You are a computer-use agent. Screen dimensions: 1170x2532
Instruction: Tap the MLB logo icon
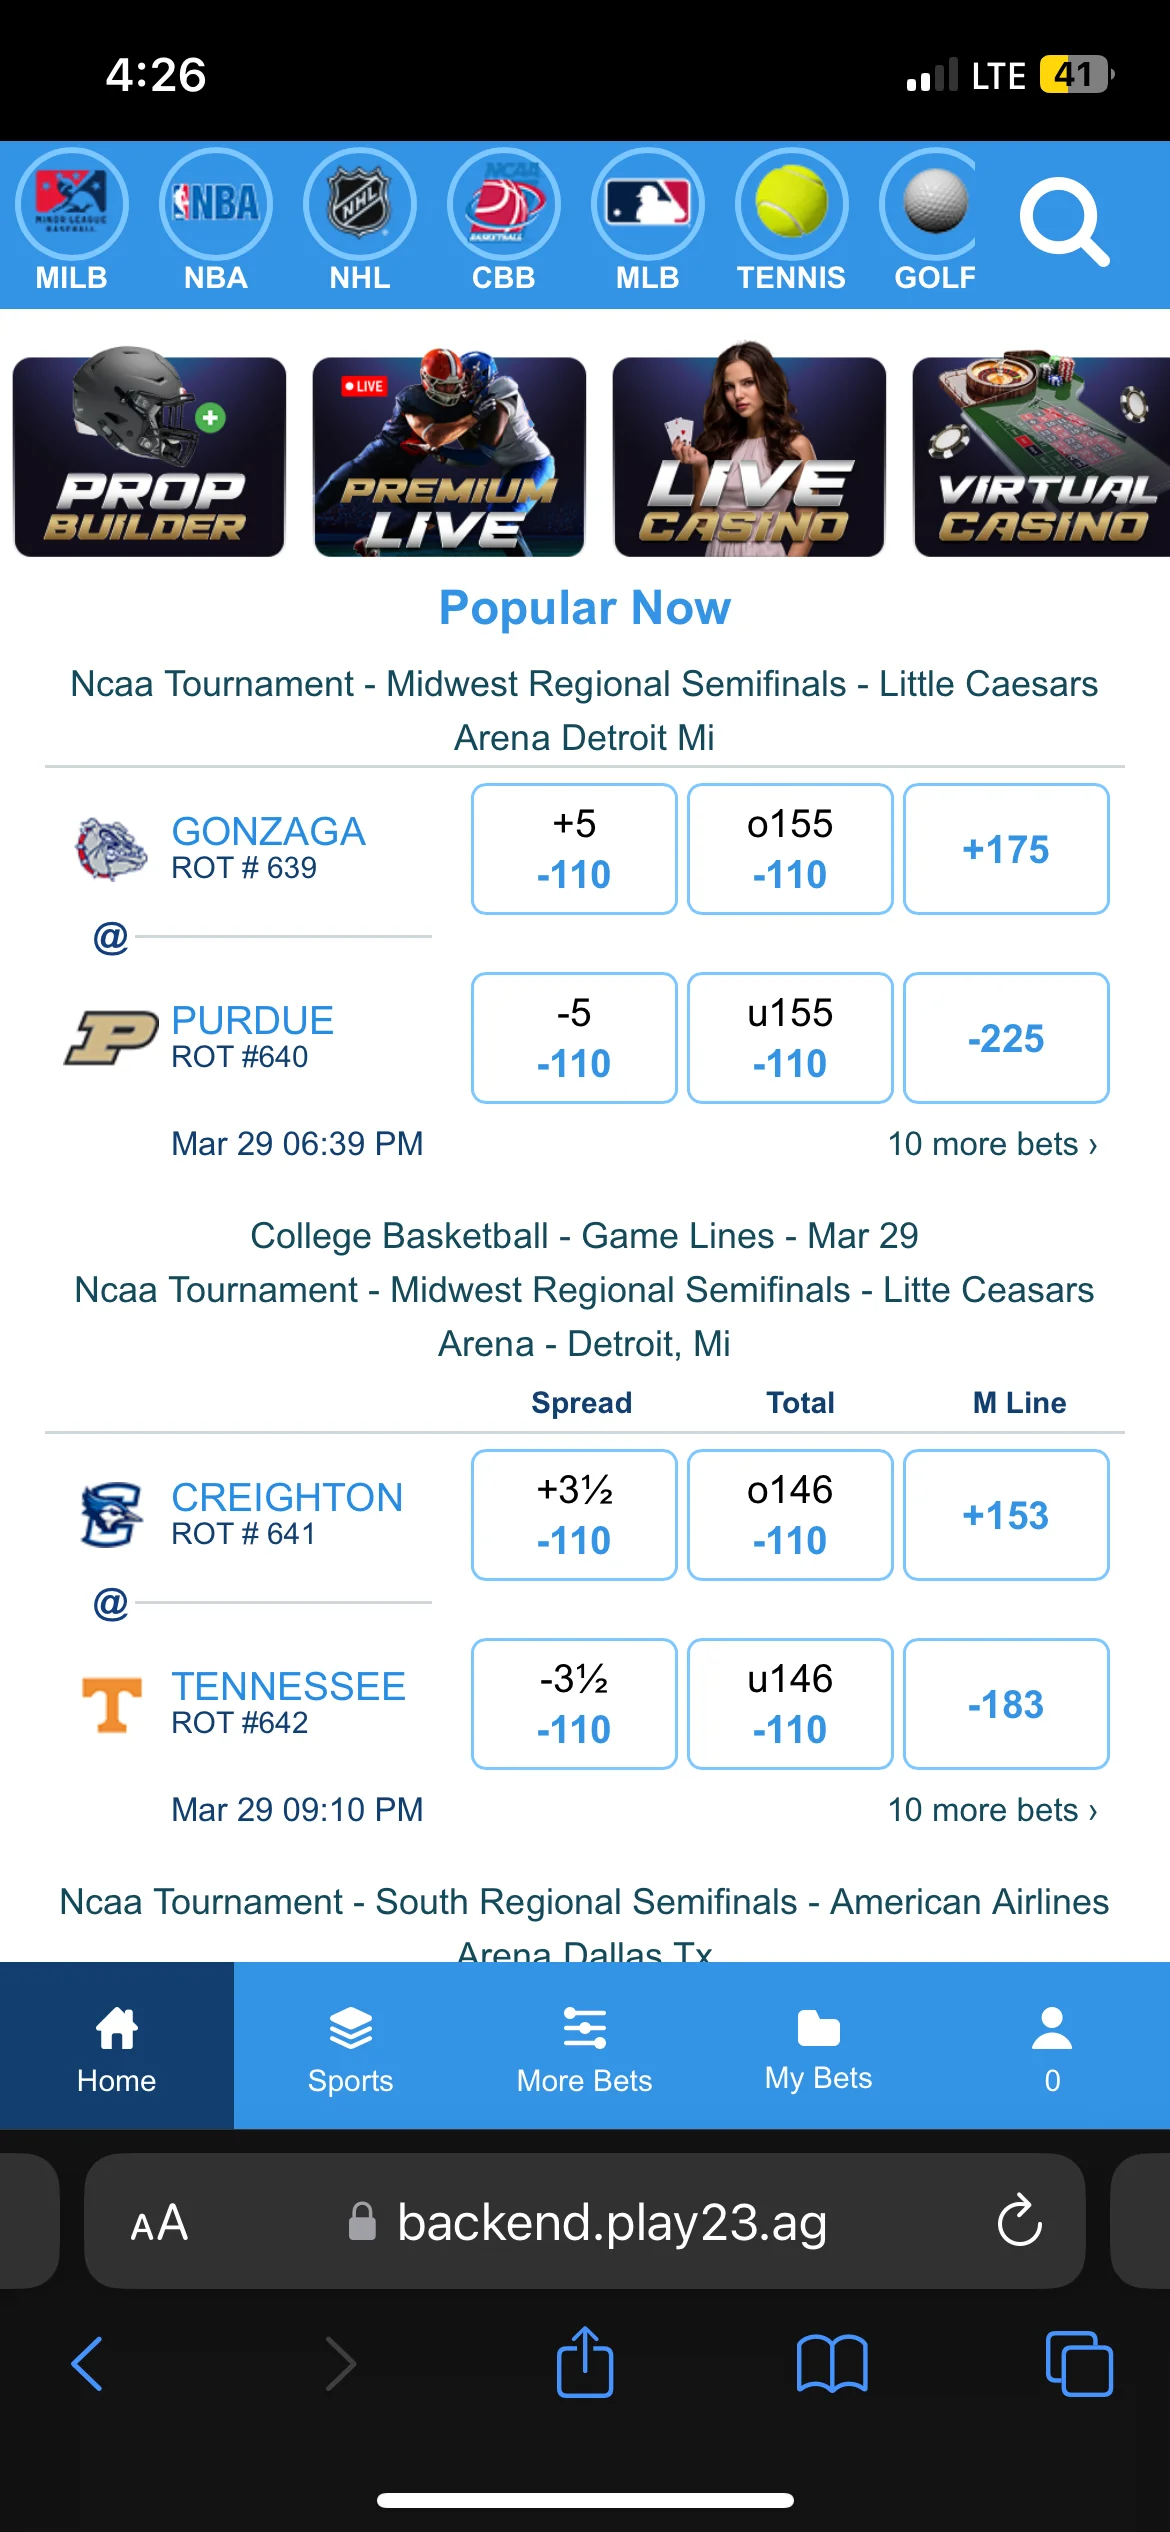pyautogui.click(x=647, y=205)
